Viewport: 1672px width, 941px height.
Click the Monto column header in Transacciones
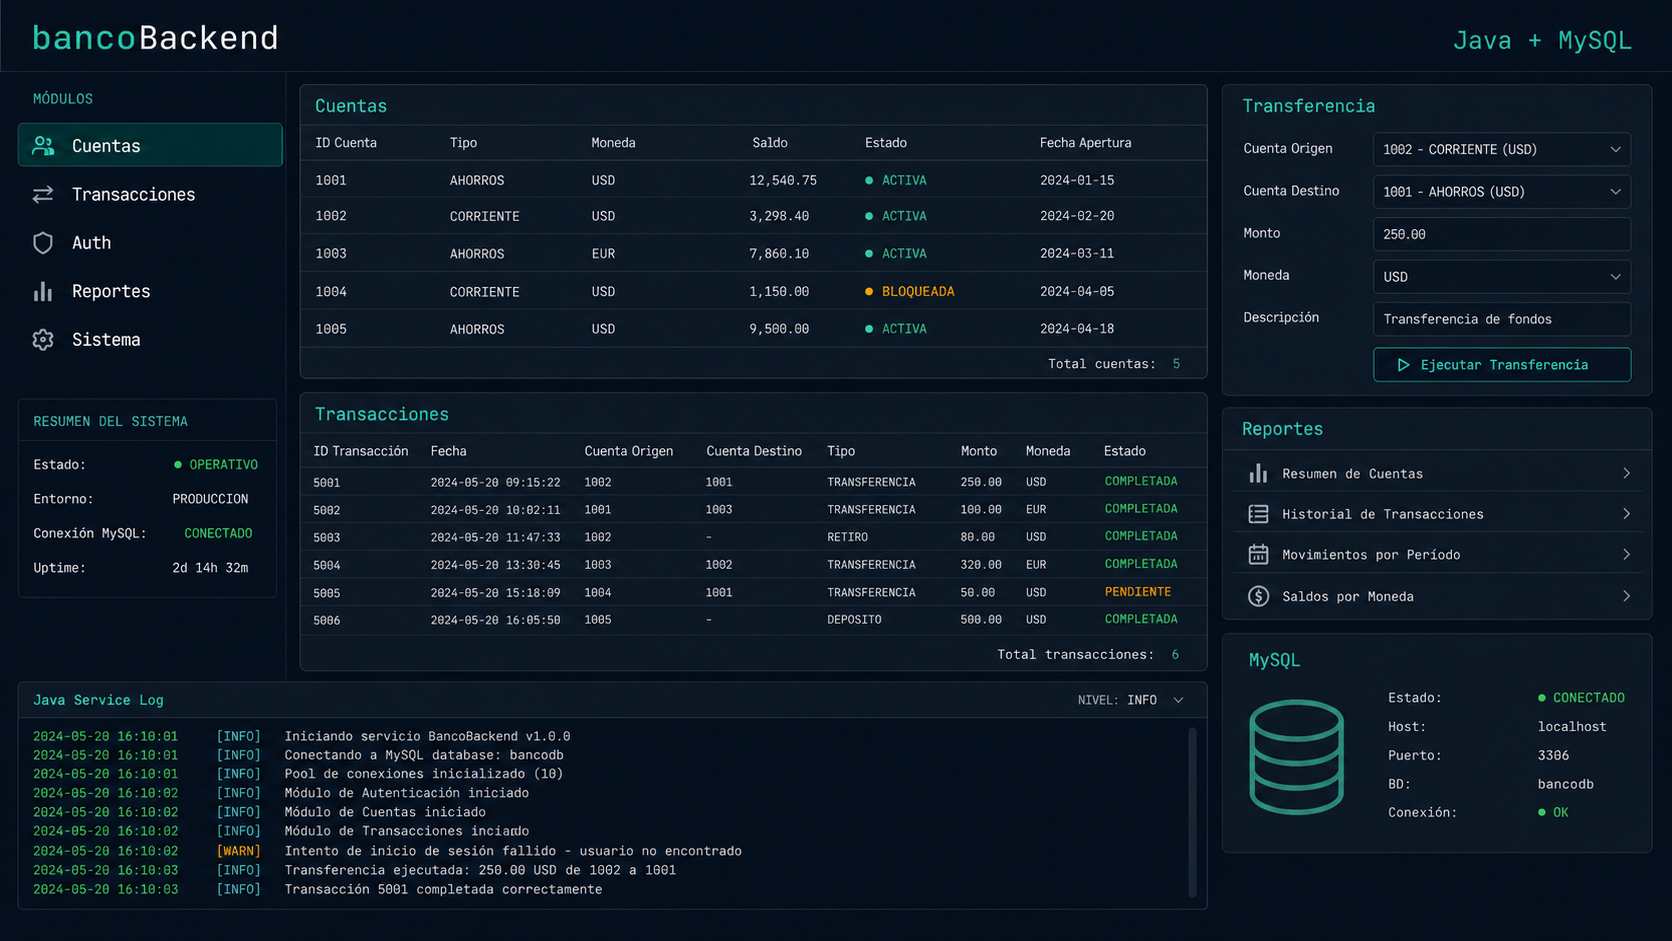coord(979,451)
